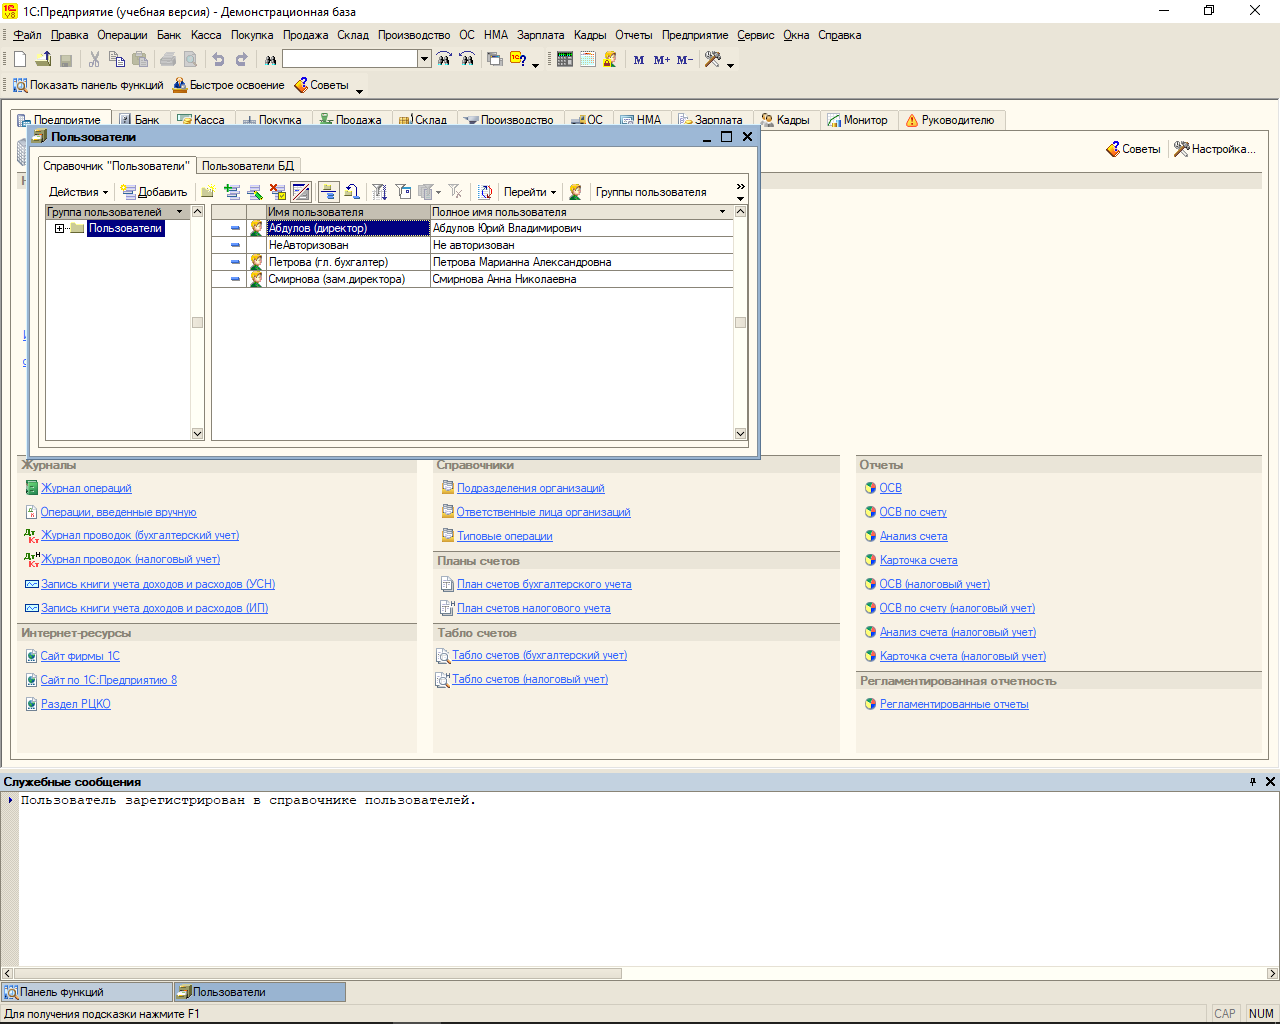The width and height of the screenshot is (1280, 1024).
Task: Click the Добавить button
Action: pos(154,192)
